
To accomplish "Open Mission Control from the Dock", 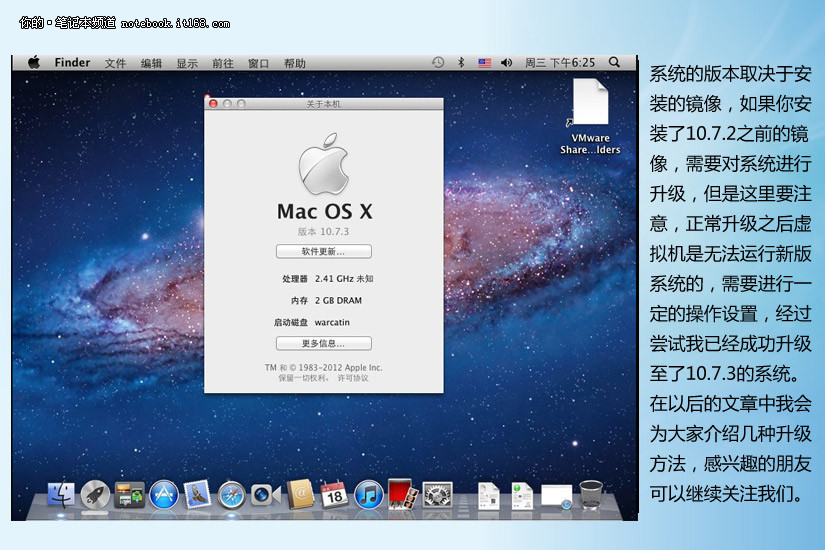I will tap(129, 495).
